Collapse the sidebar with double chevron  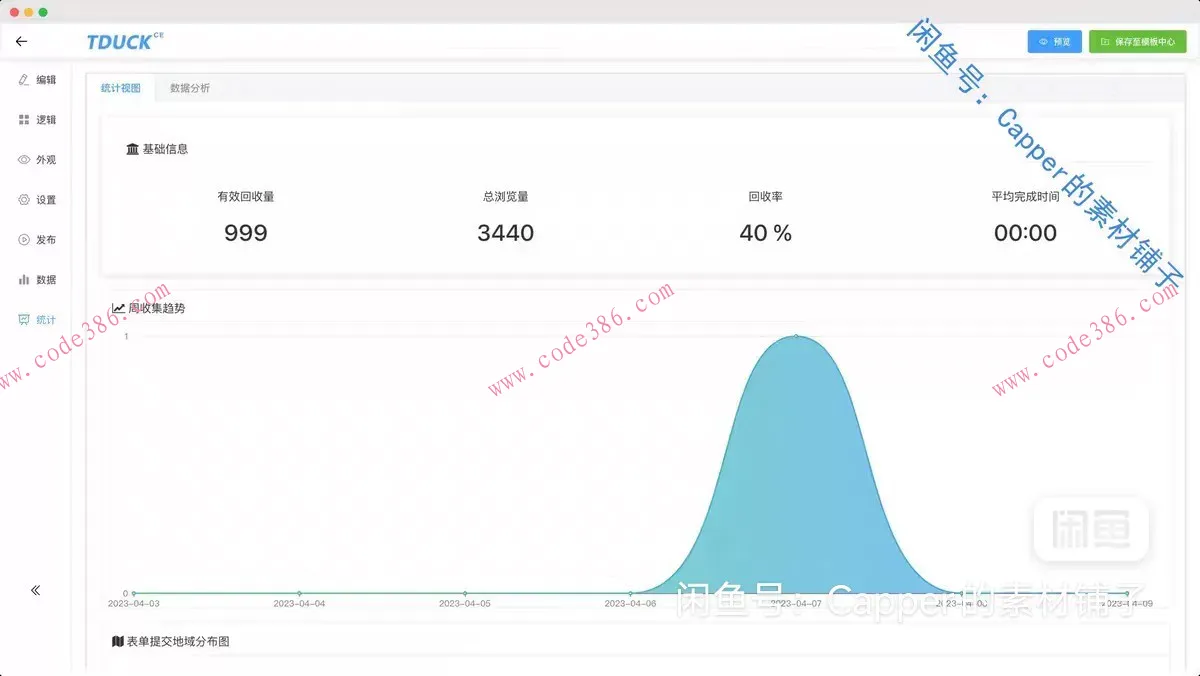[36, 590]
